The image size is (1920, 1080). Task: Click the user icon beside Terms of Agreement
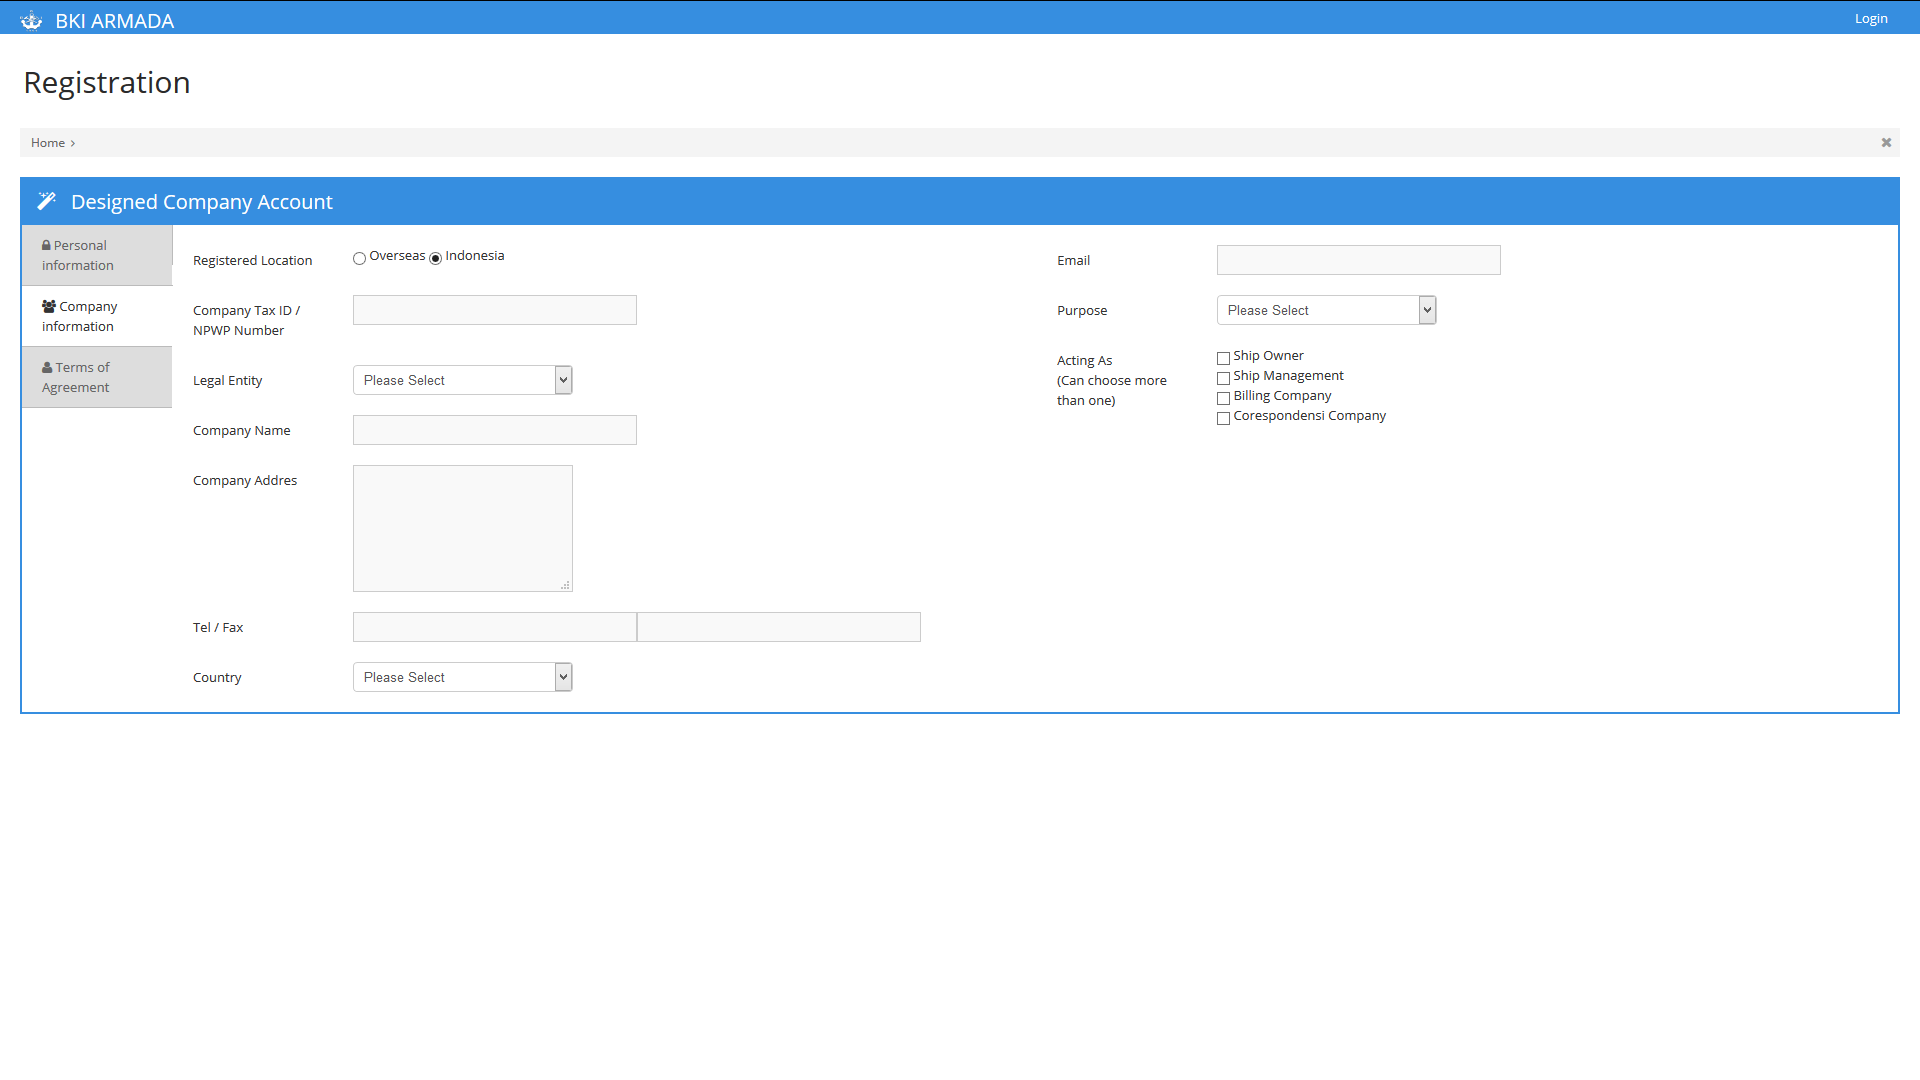pyautogui.click(x=47, y=367)
